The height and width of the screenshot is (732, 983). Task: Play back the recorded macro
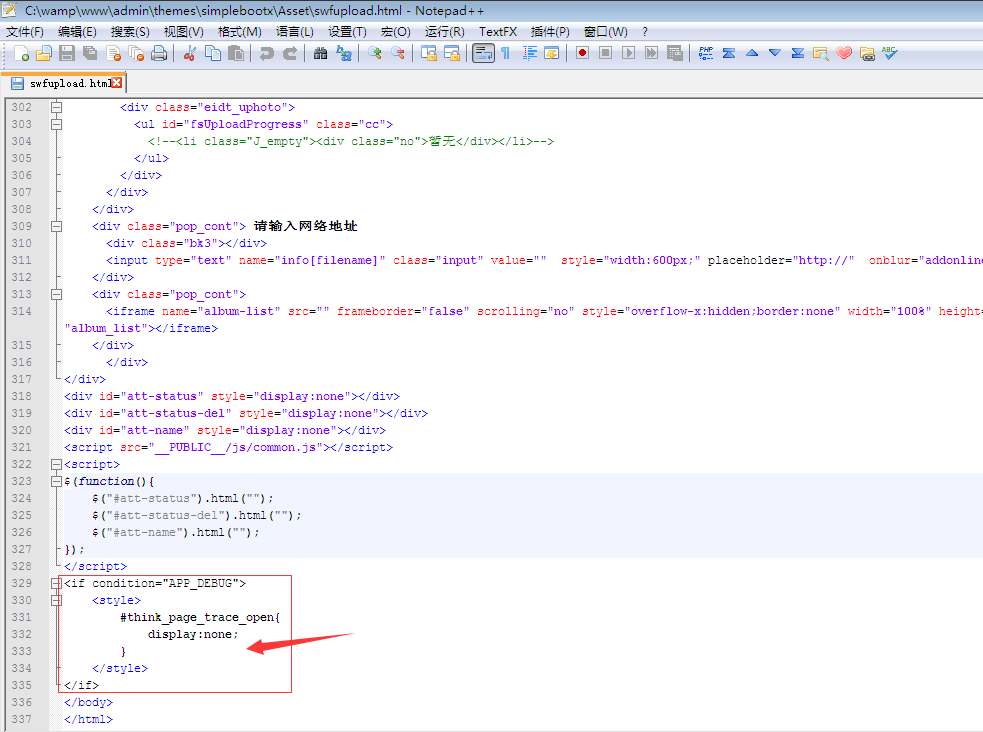(x=628, y=53)
